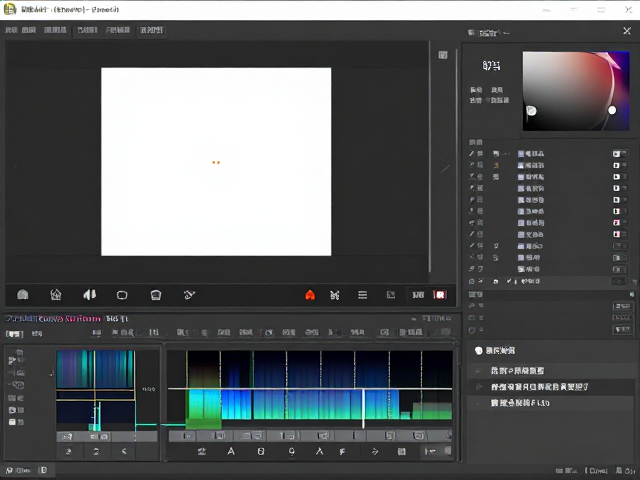Image resolution: width=640 pixels, height=480 pixels.
Task: Click the white playhead marker in the timeline
Action: coord(363,408)
